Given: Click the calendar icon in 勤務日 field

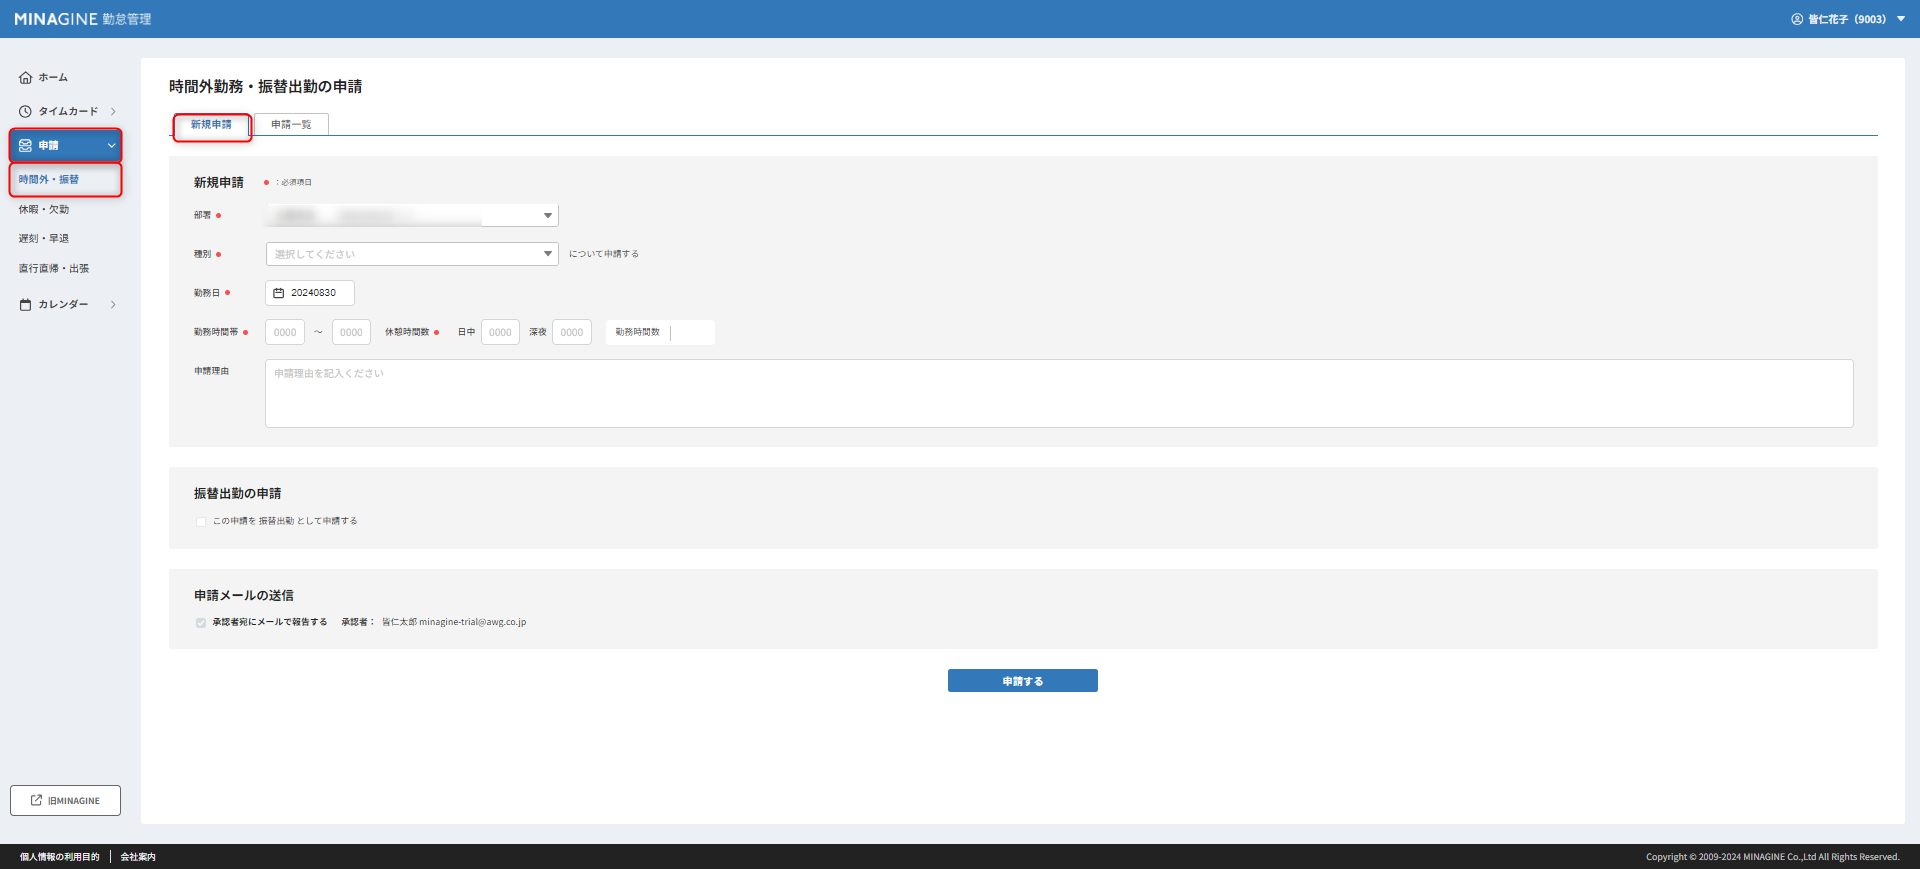Looking at the screenshot, I should pyautogui.click(x=279, y=293).
